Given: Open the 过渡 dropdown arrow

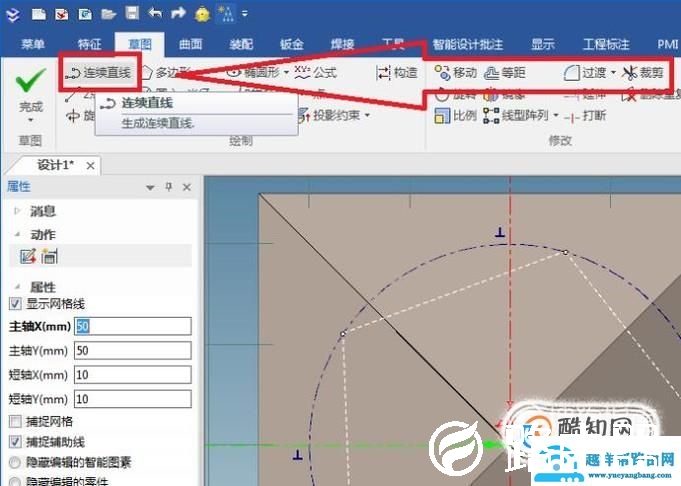Looking at the screenshot, I should pyautogui.click(x=613, y=72).
